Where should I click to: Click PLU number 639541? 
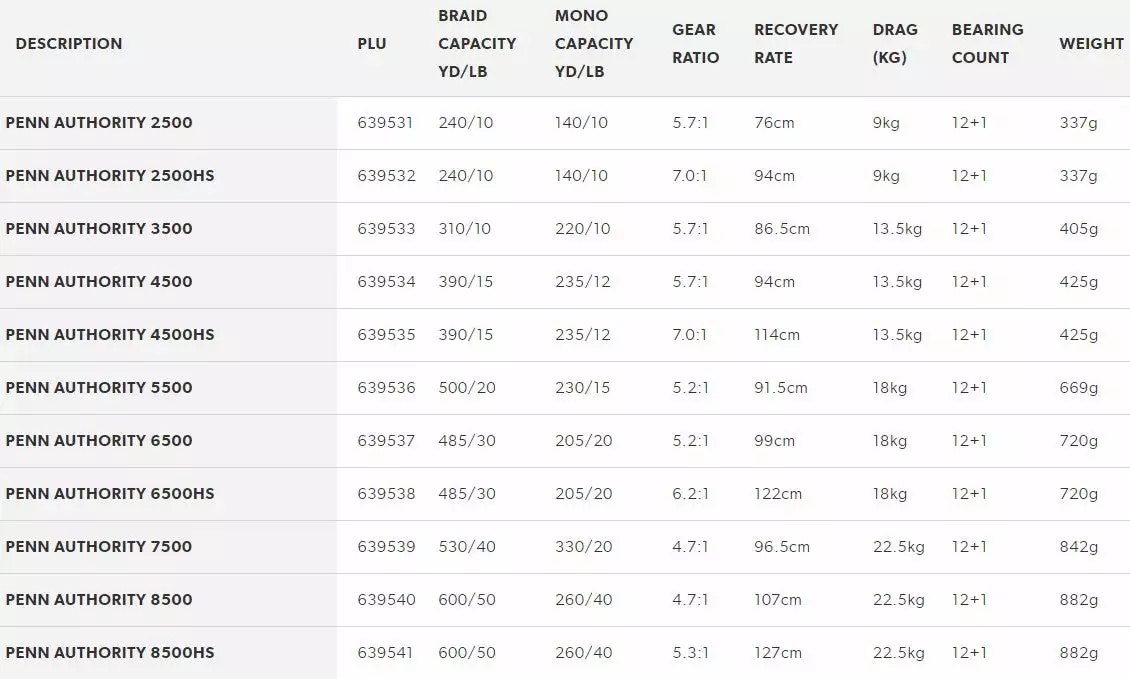[x=385, y=653]
